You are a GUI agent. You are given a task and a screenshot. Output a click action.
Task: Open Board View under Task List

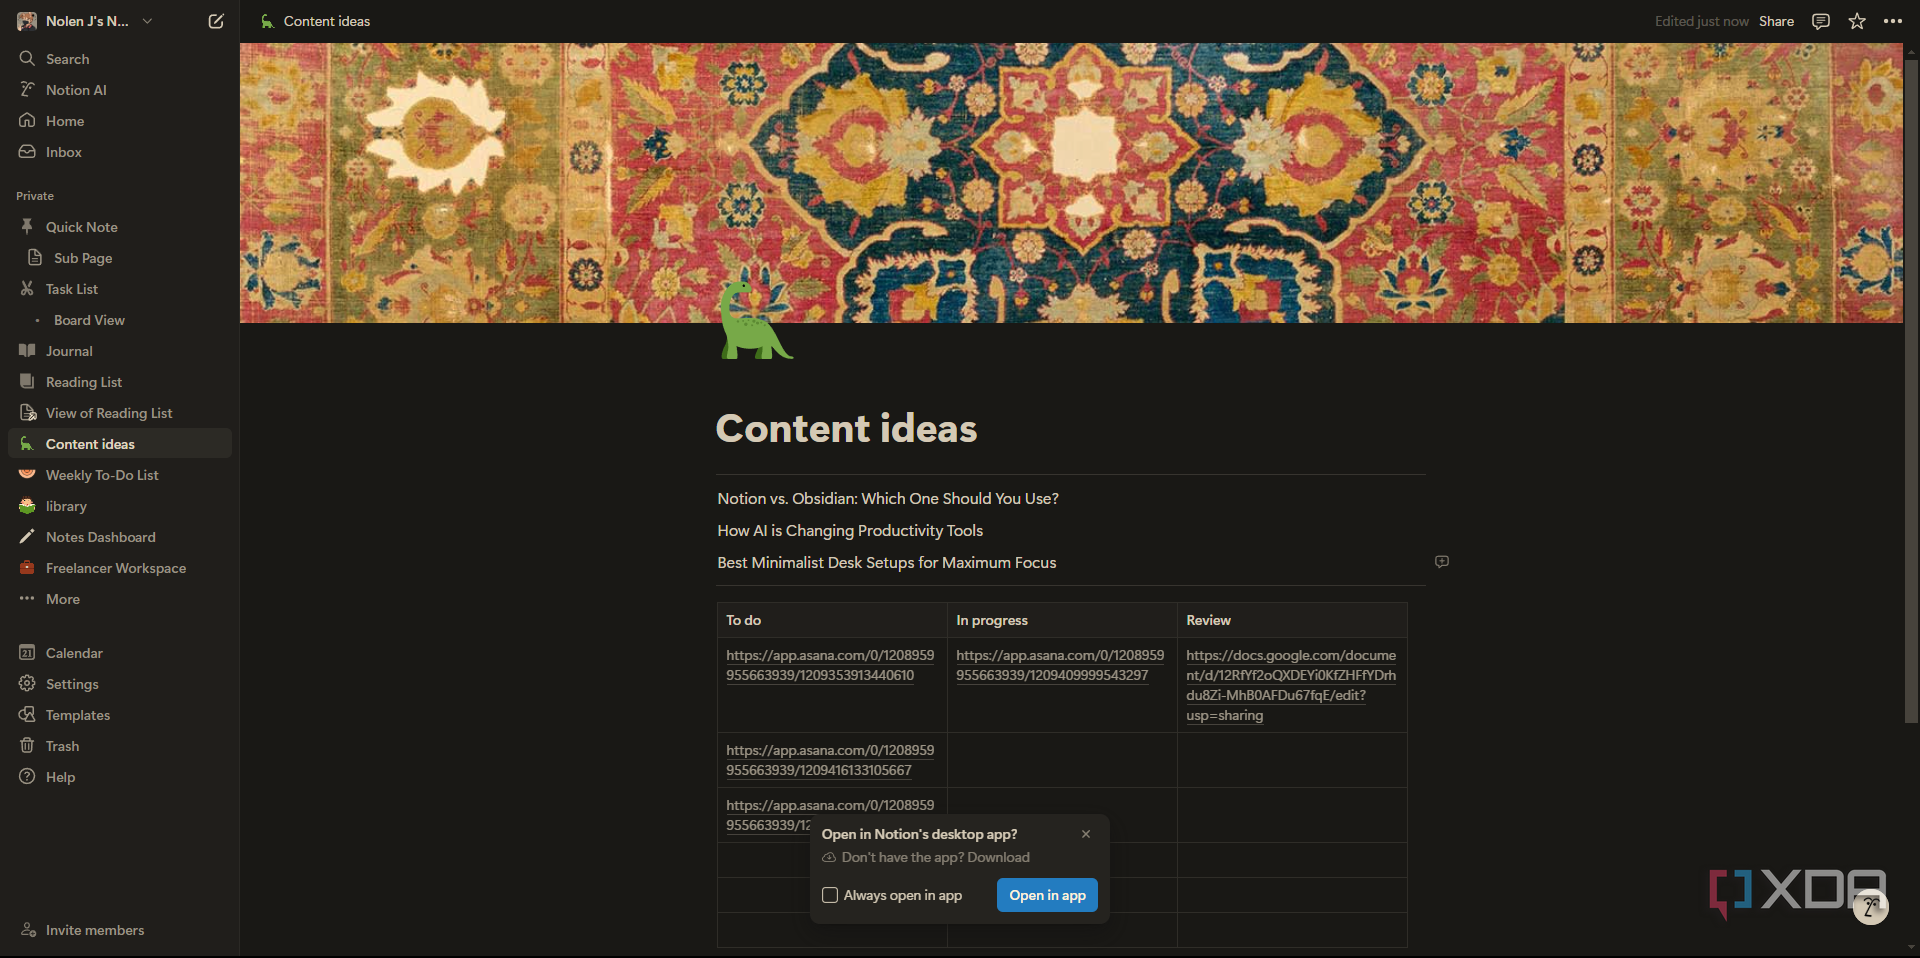click(x=120, y=320)
